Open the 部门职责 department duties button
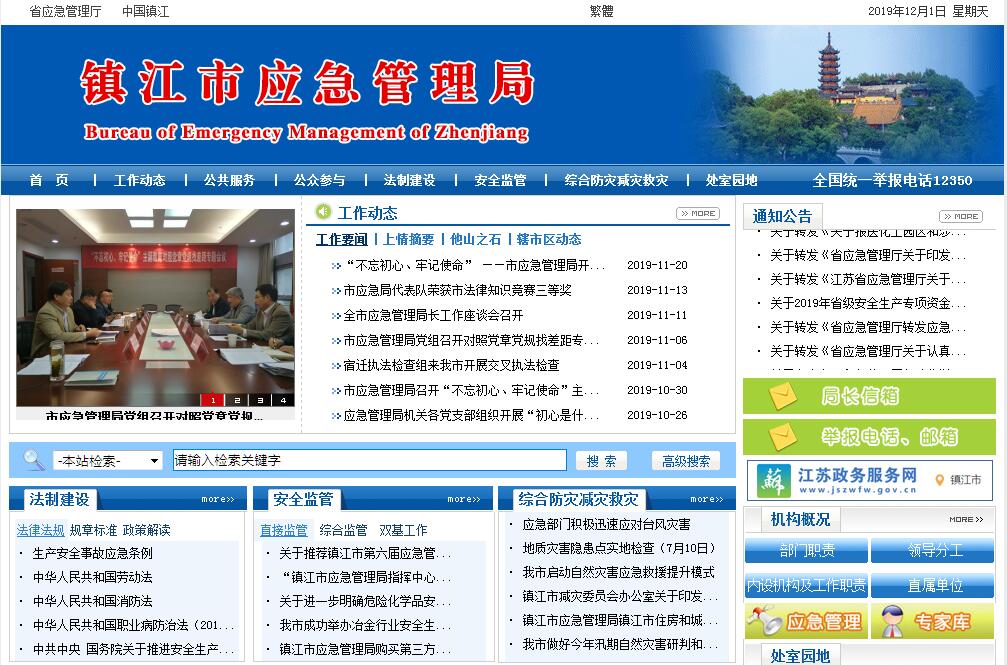Image resolution: width=1007 pixels, height=665 pixels. click(806, 551)
